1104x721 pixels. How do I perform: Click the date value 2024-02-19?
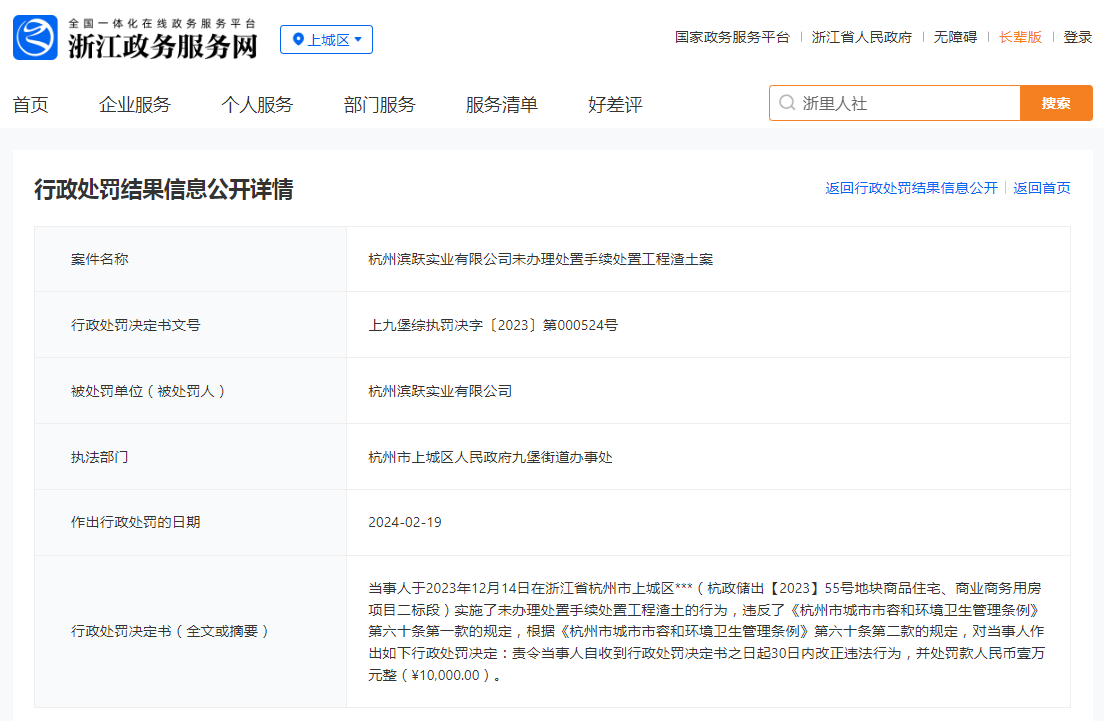(x=405, y=522)
